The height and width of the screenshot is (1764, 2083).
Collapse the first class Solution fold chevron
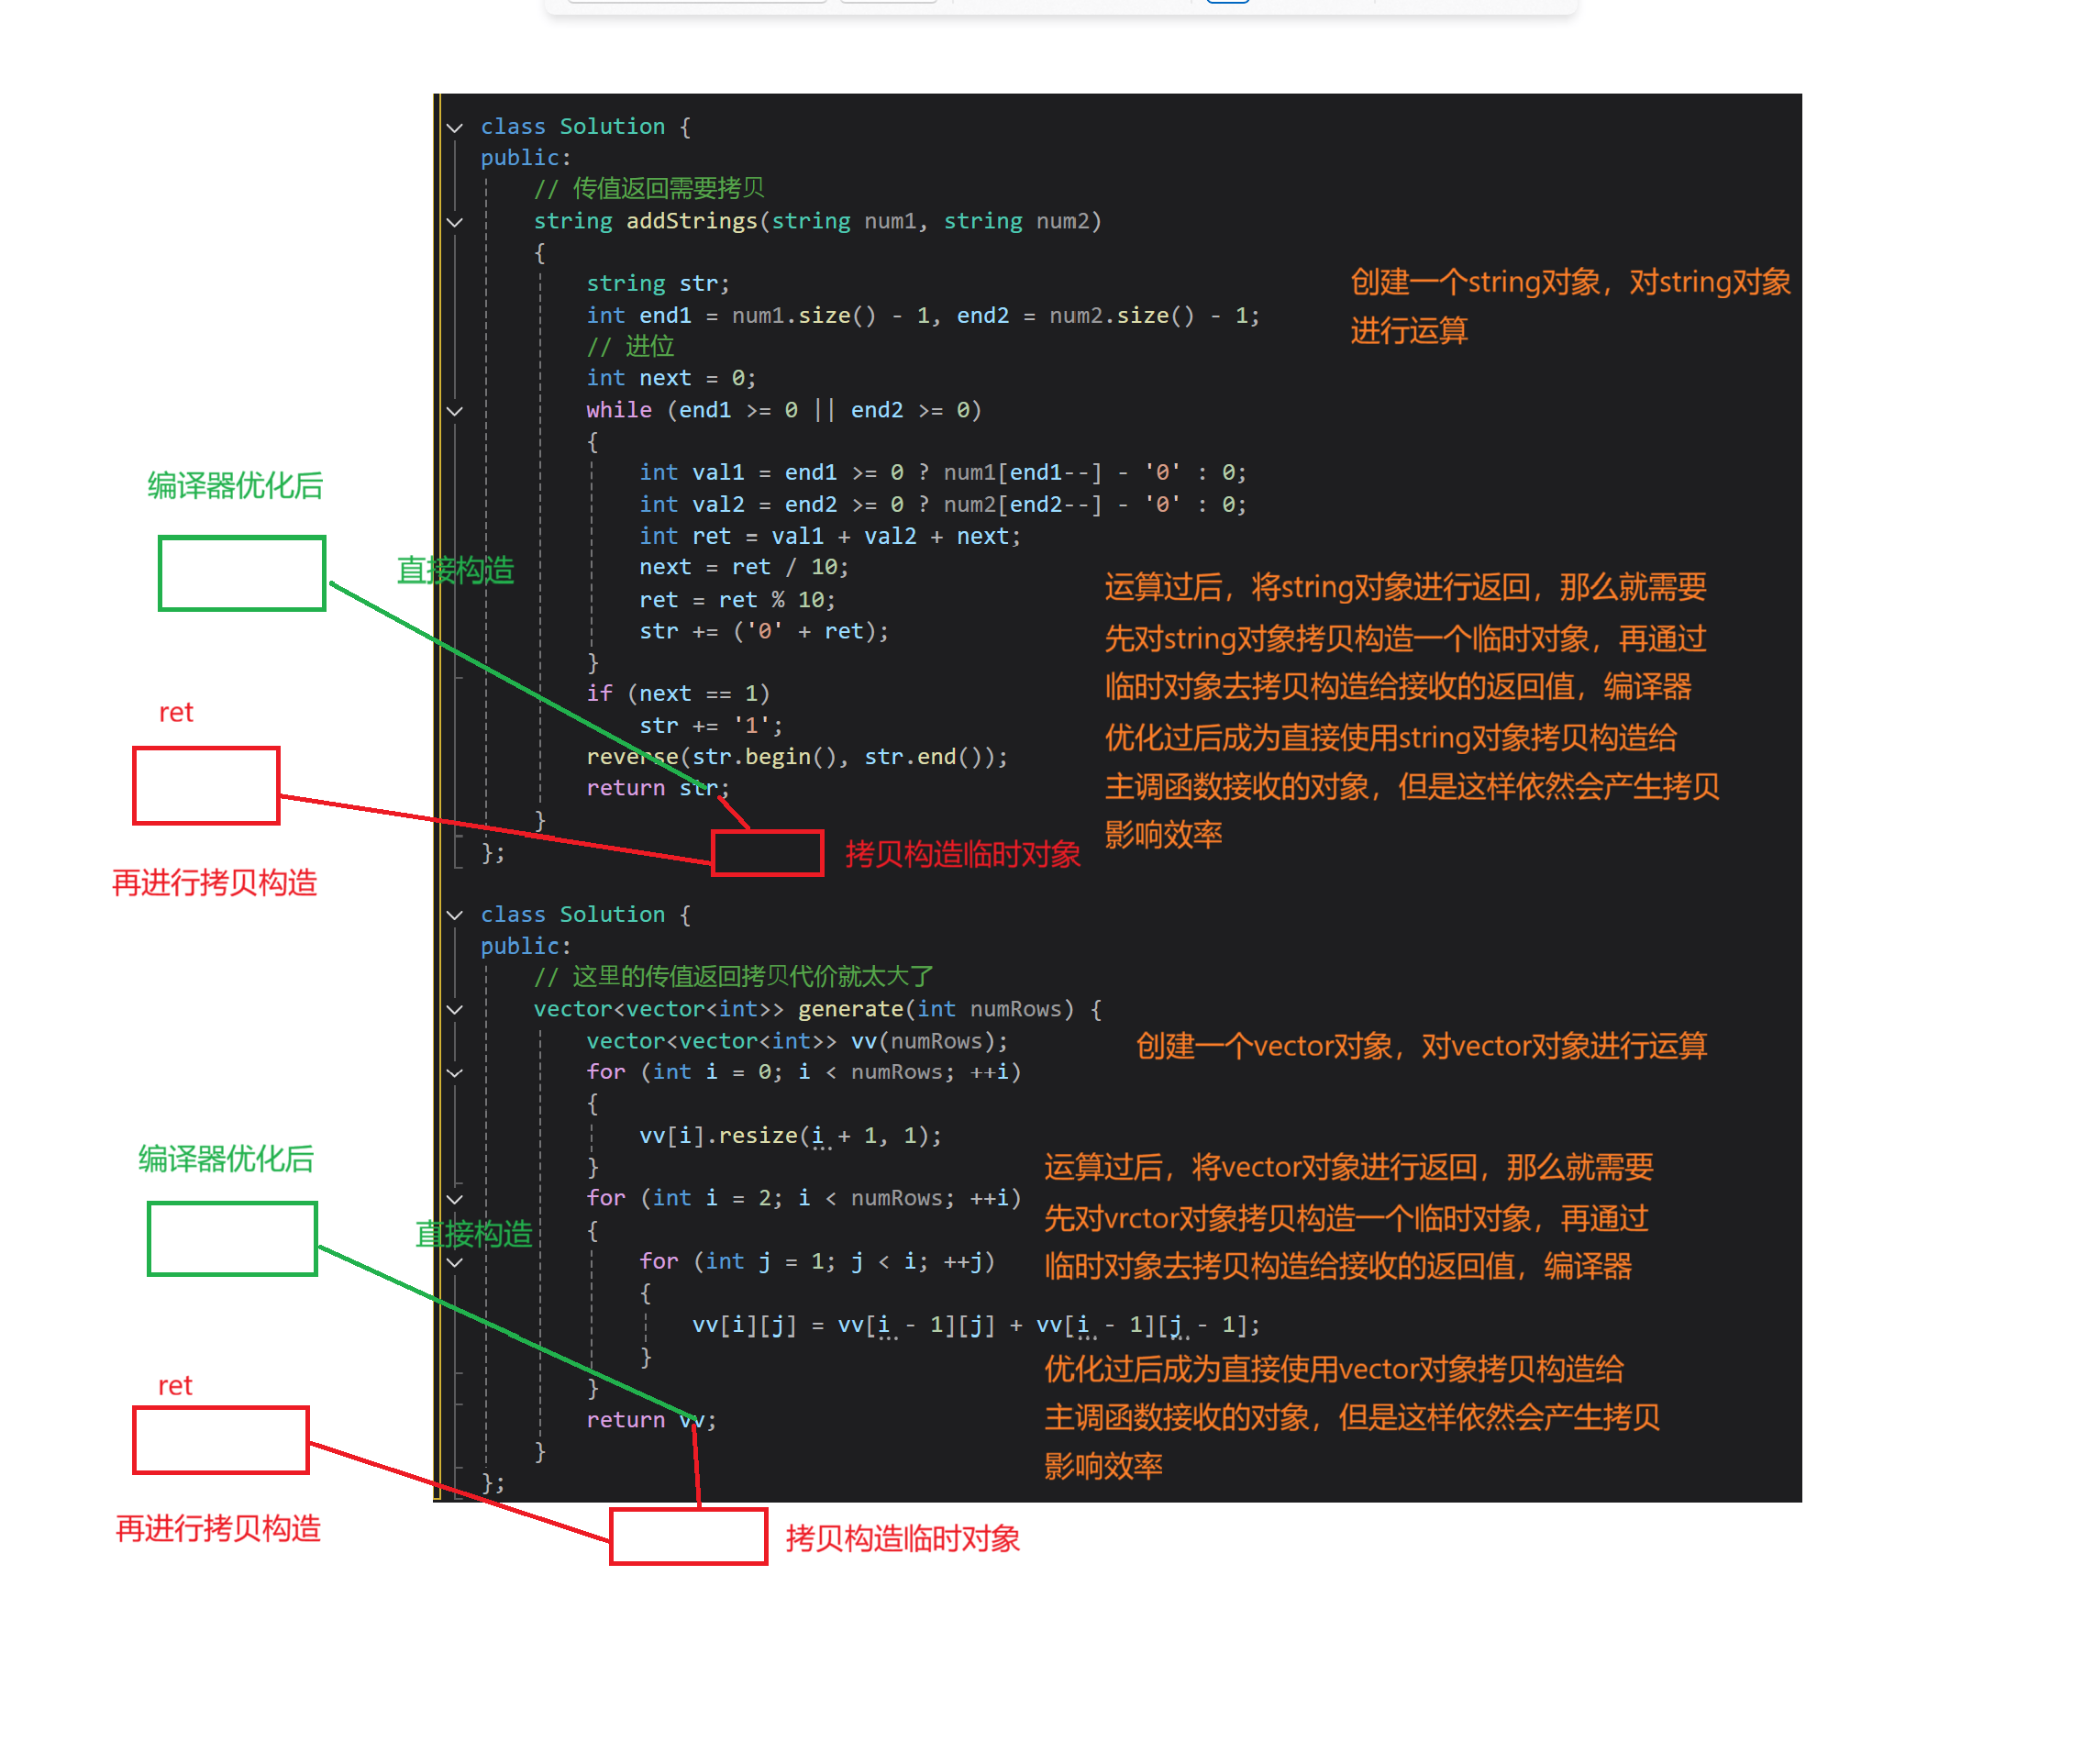[x=455, y=128]
